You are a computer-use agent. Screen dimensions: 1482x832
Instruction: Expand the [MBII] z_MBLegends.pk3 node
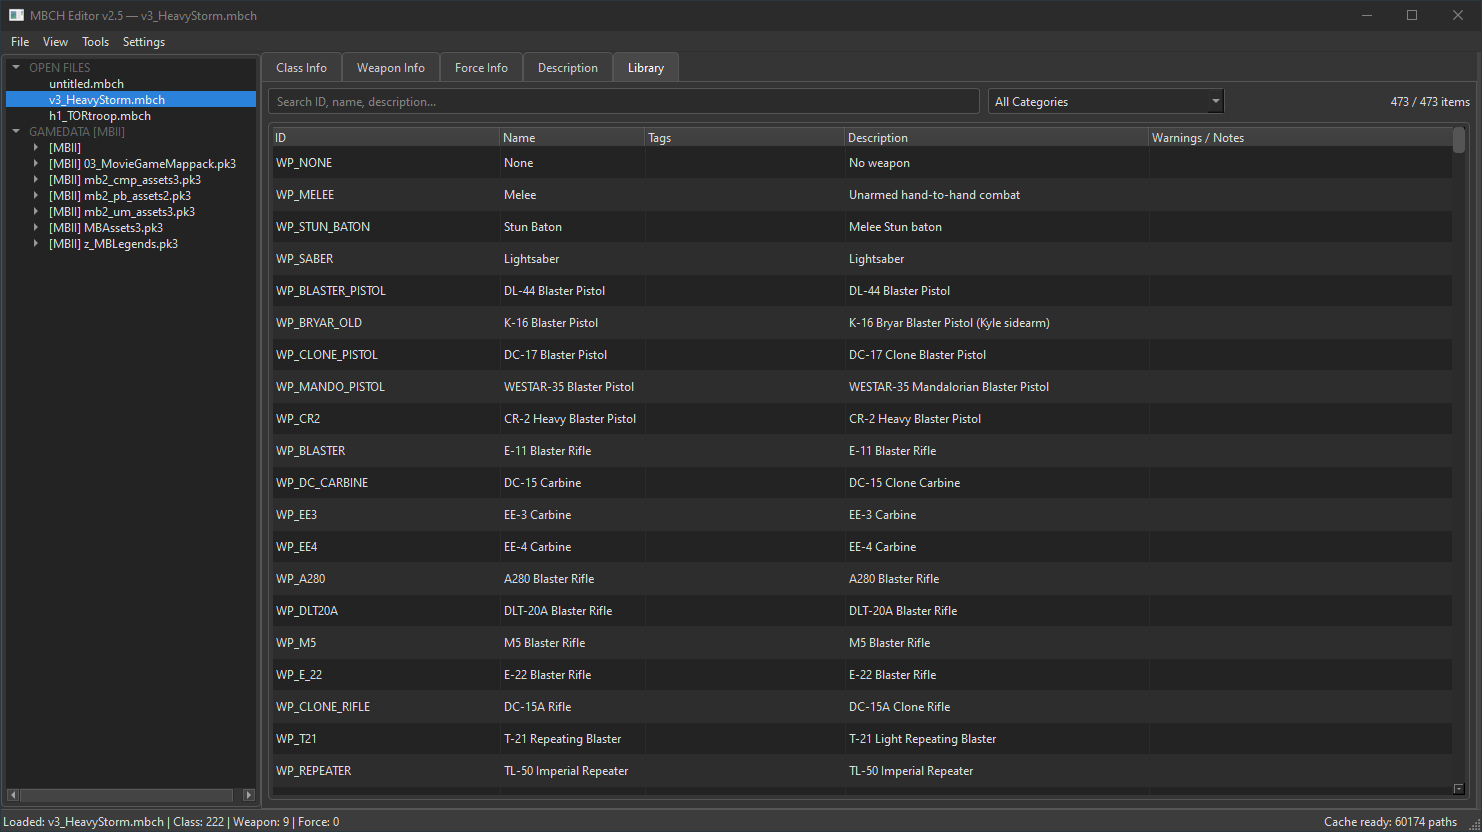[x=36, y=244]
